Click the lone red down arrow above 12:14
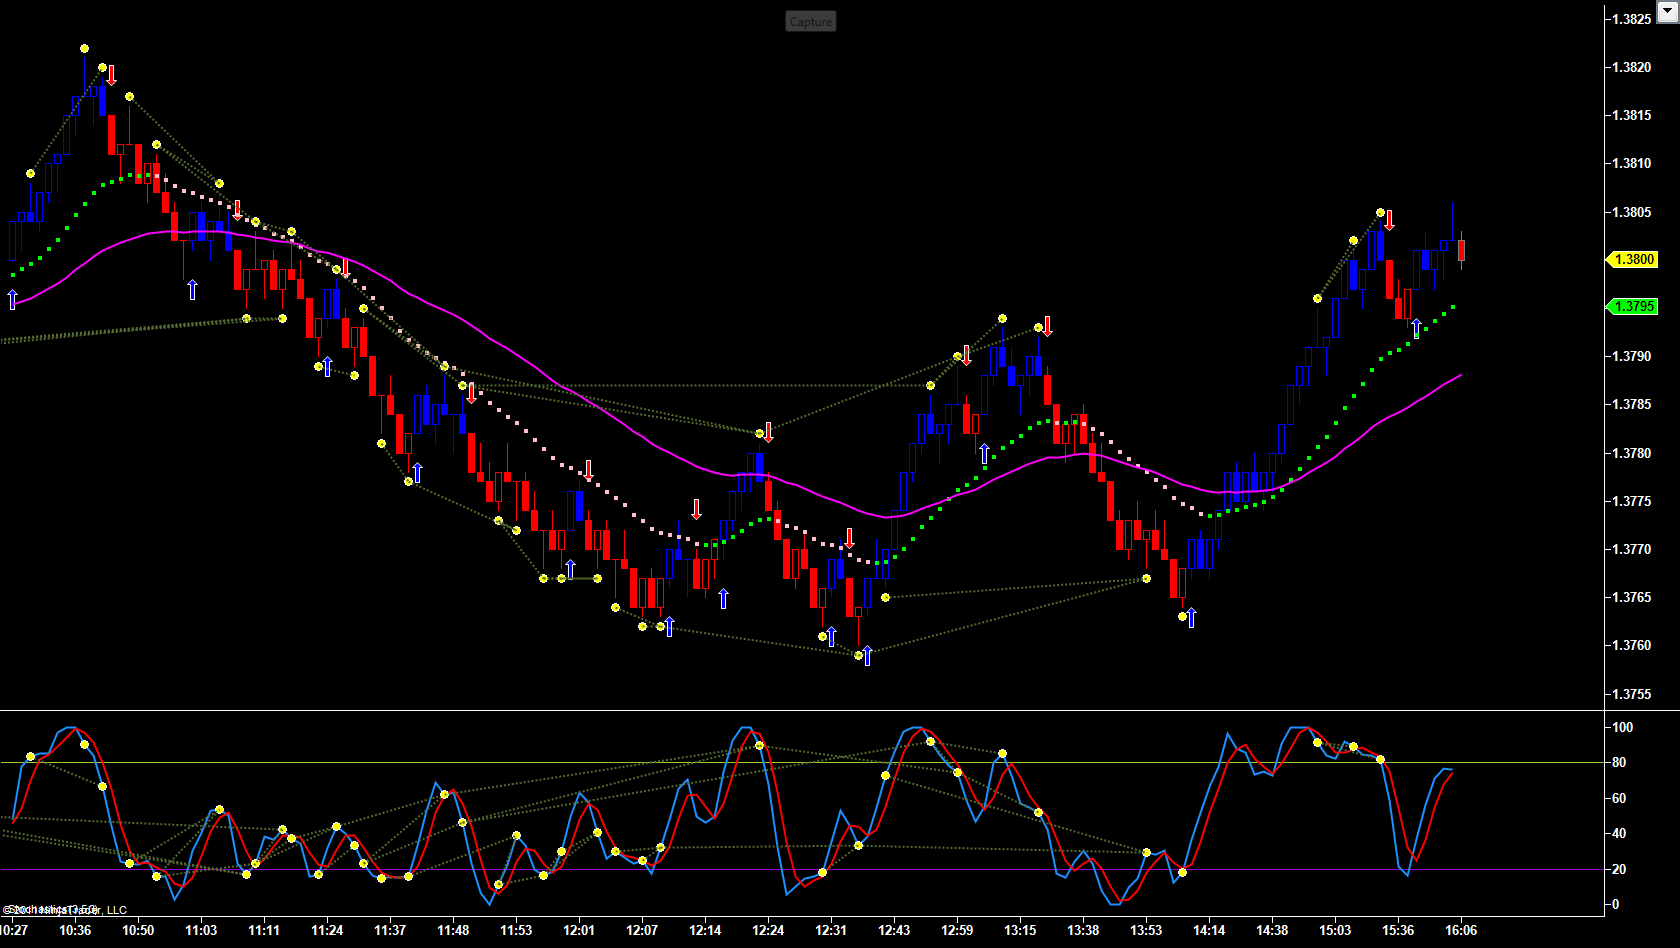 coord(696,509)
